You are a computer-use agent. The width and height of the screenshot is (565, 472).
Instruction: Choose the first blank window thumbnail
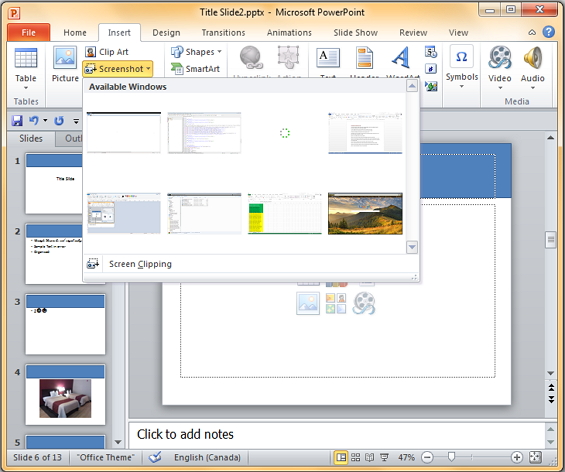click(x=124, y=133)
